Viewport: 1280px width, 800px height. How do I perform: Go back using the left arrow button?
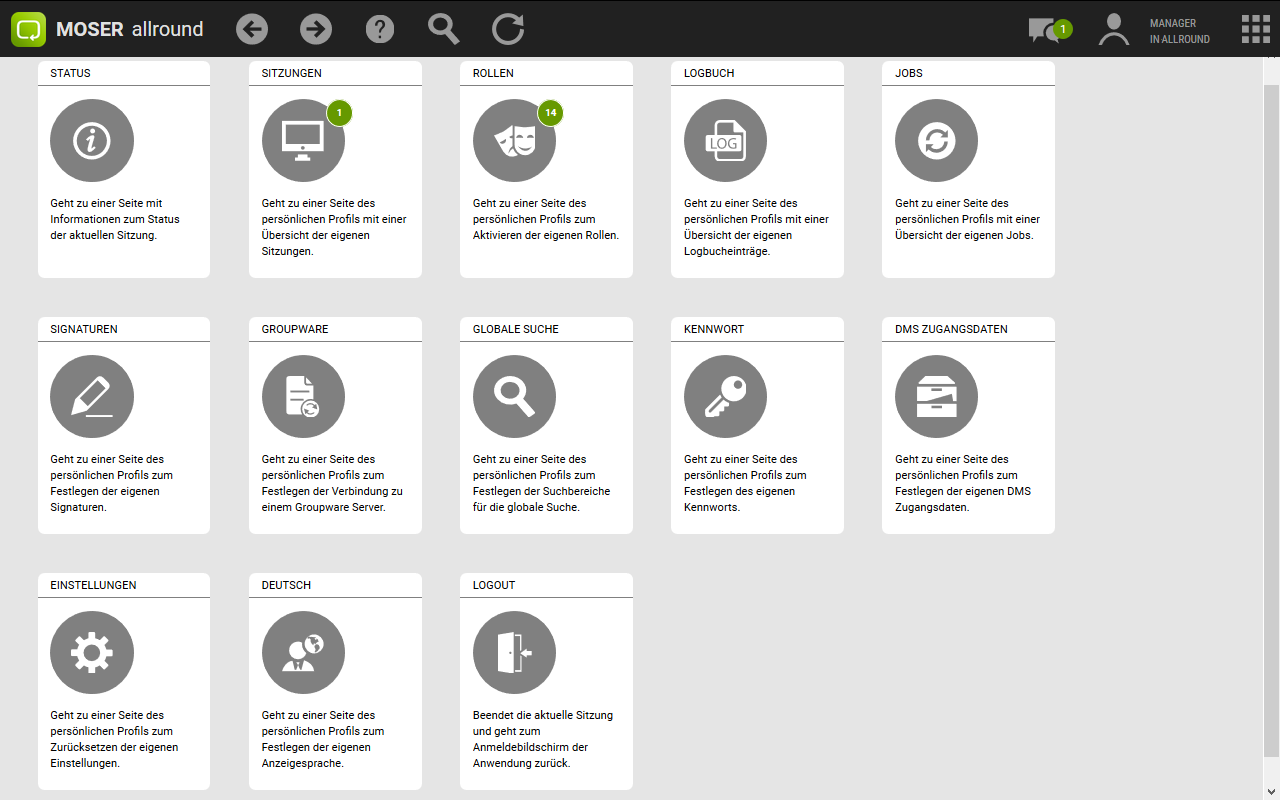click(x=252, y=29)
